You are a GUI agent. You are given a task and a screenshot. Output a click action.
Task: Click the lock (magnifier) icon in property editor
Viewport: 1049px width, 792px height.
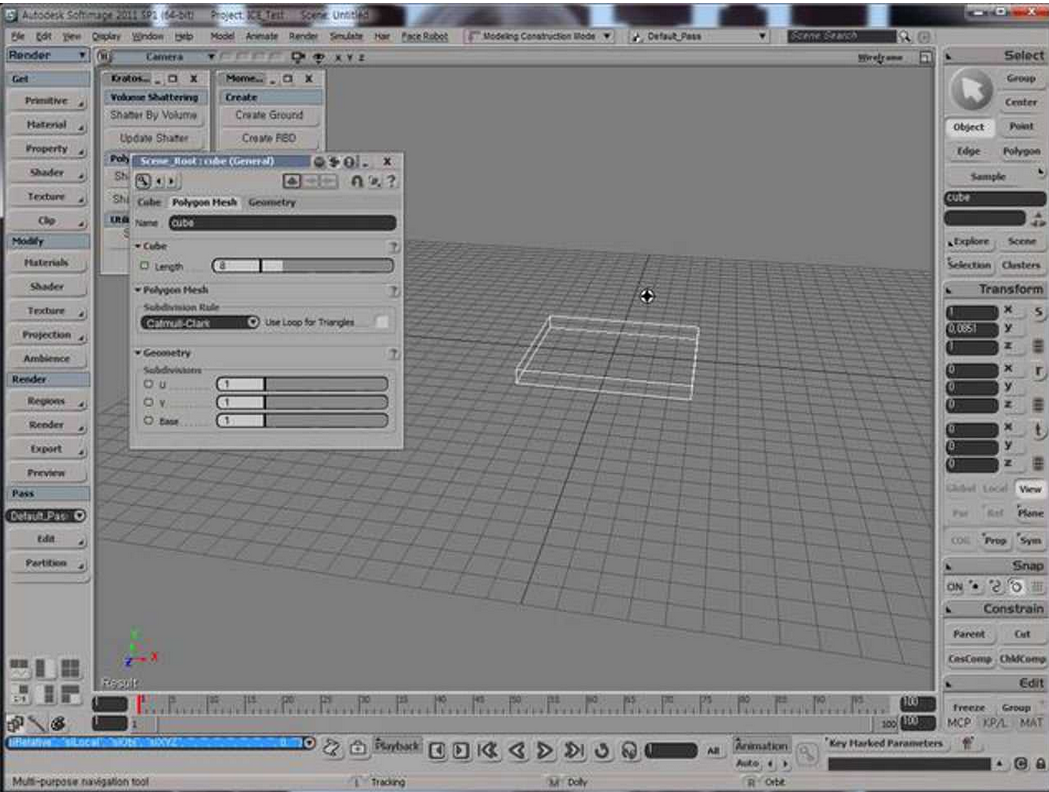(x=143, y=181)
